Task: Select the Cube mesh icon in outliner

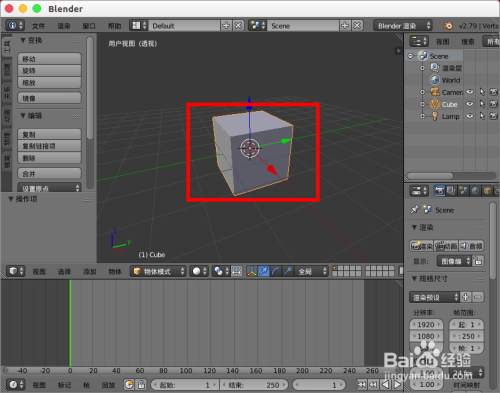Action: click(x=435, y=104)
